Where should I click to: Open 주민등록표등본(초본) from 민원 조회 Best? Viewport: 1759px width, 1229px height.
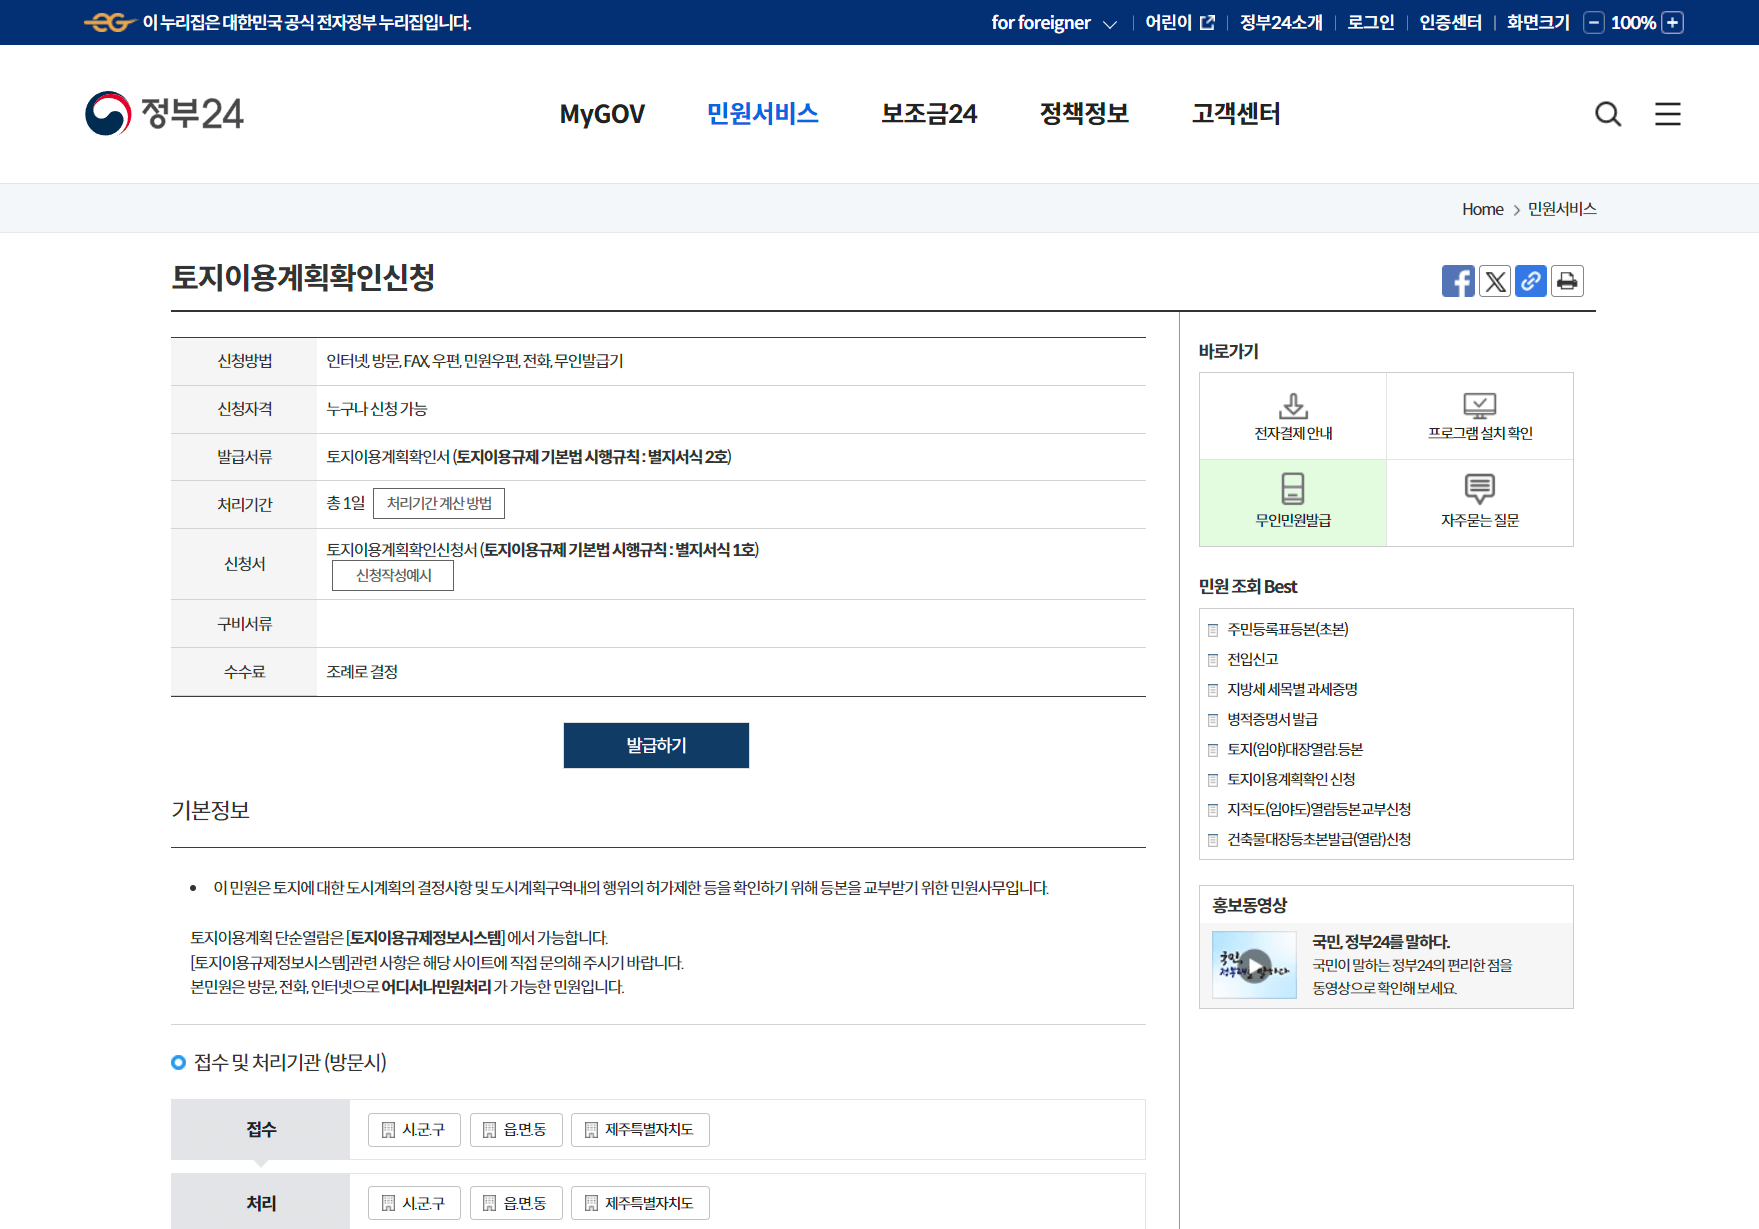coord(1287,629)
